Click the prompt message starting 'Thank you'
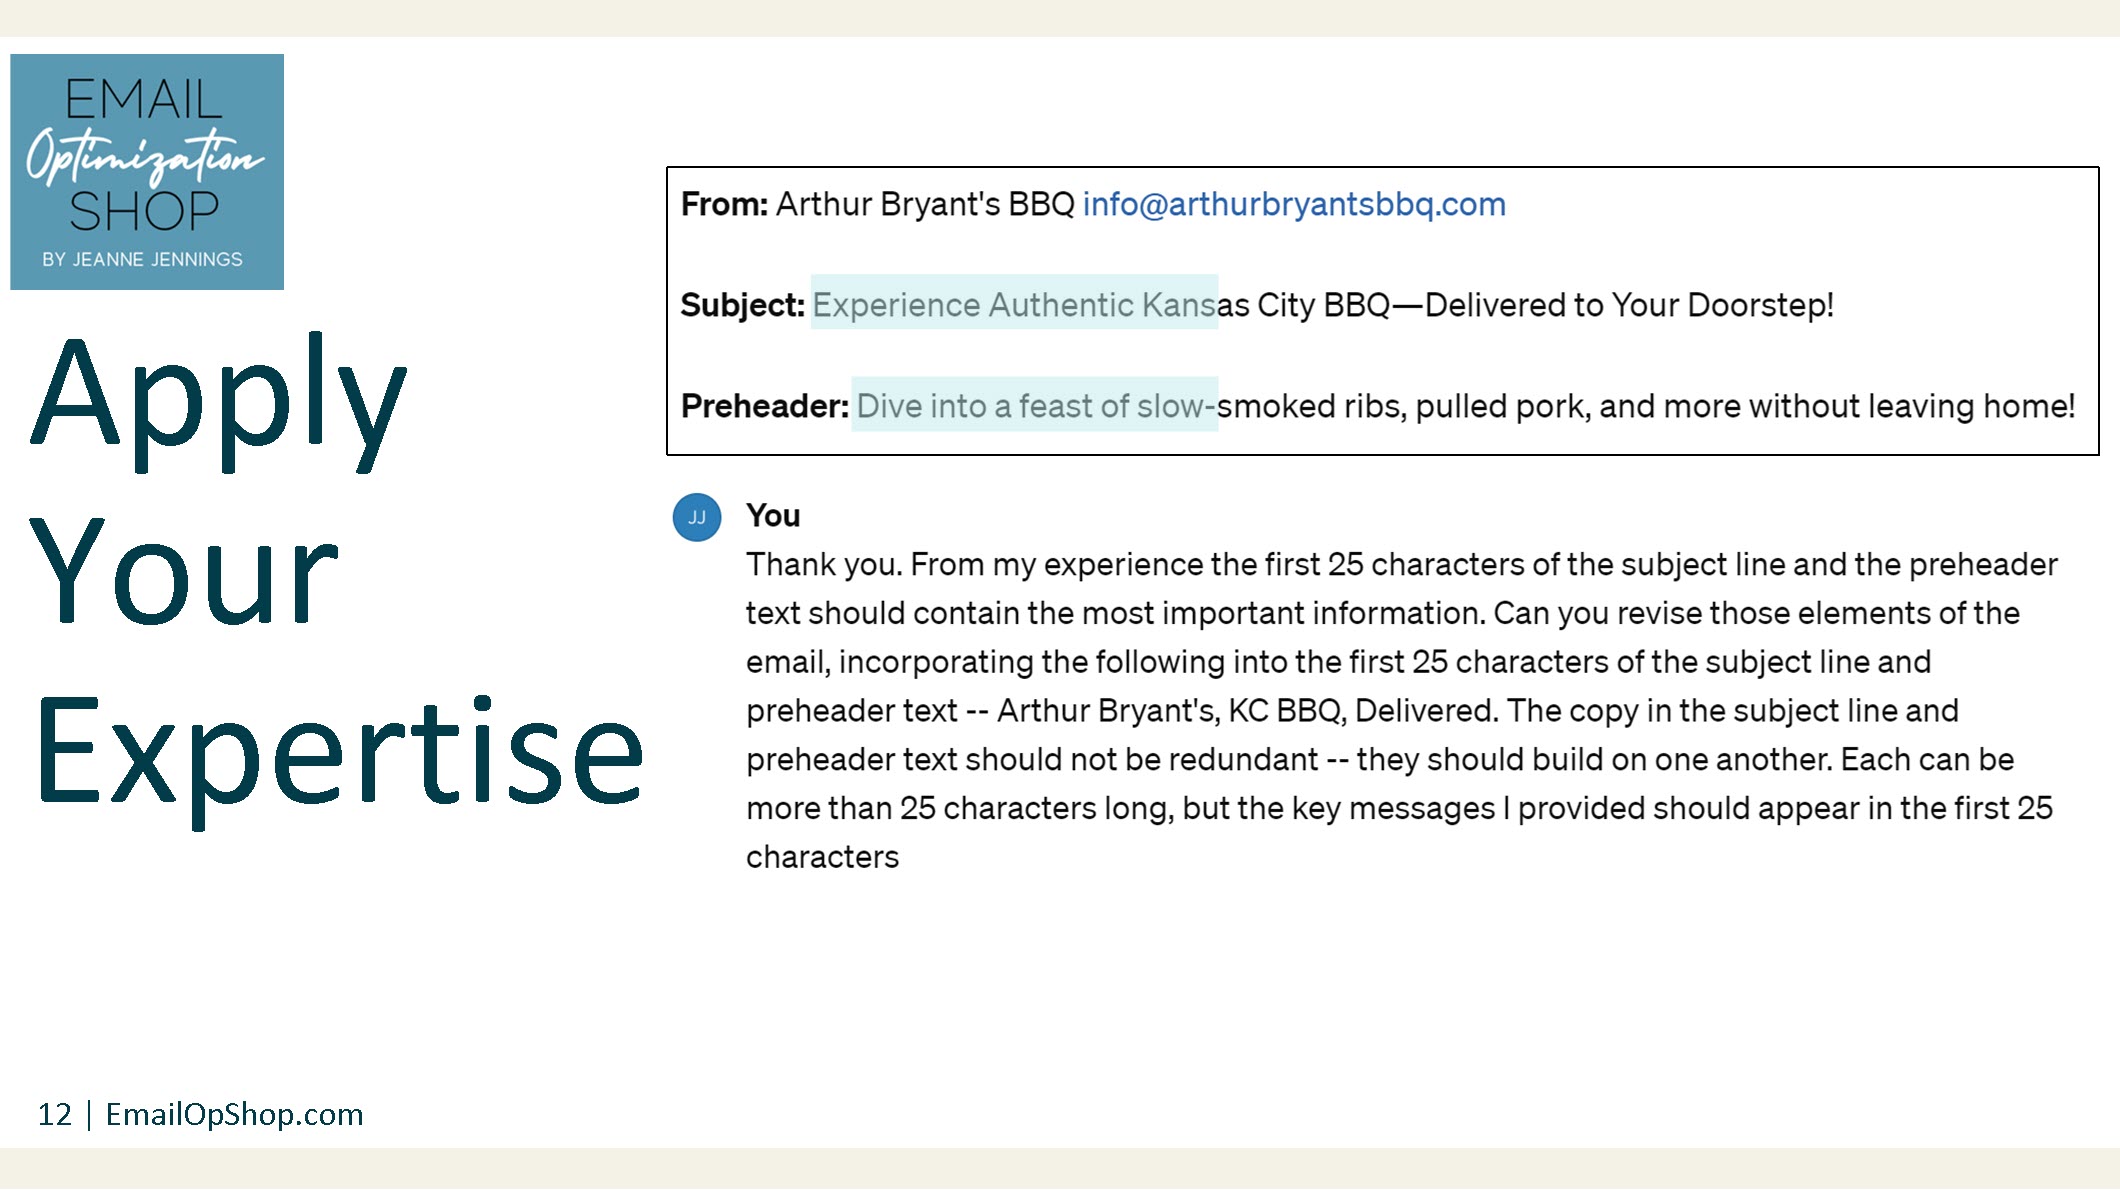2120x1190 pixels. point(1400,710)
